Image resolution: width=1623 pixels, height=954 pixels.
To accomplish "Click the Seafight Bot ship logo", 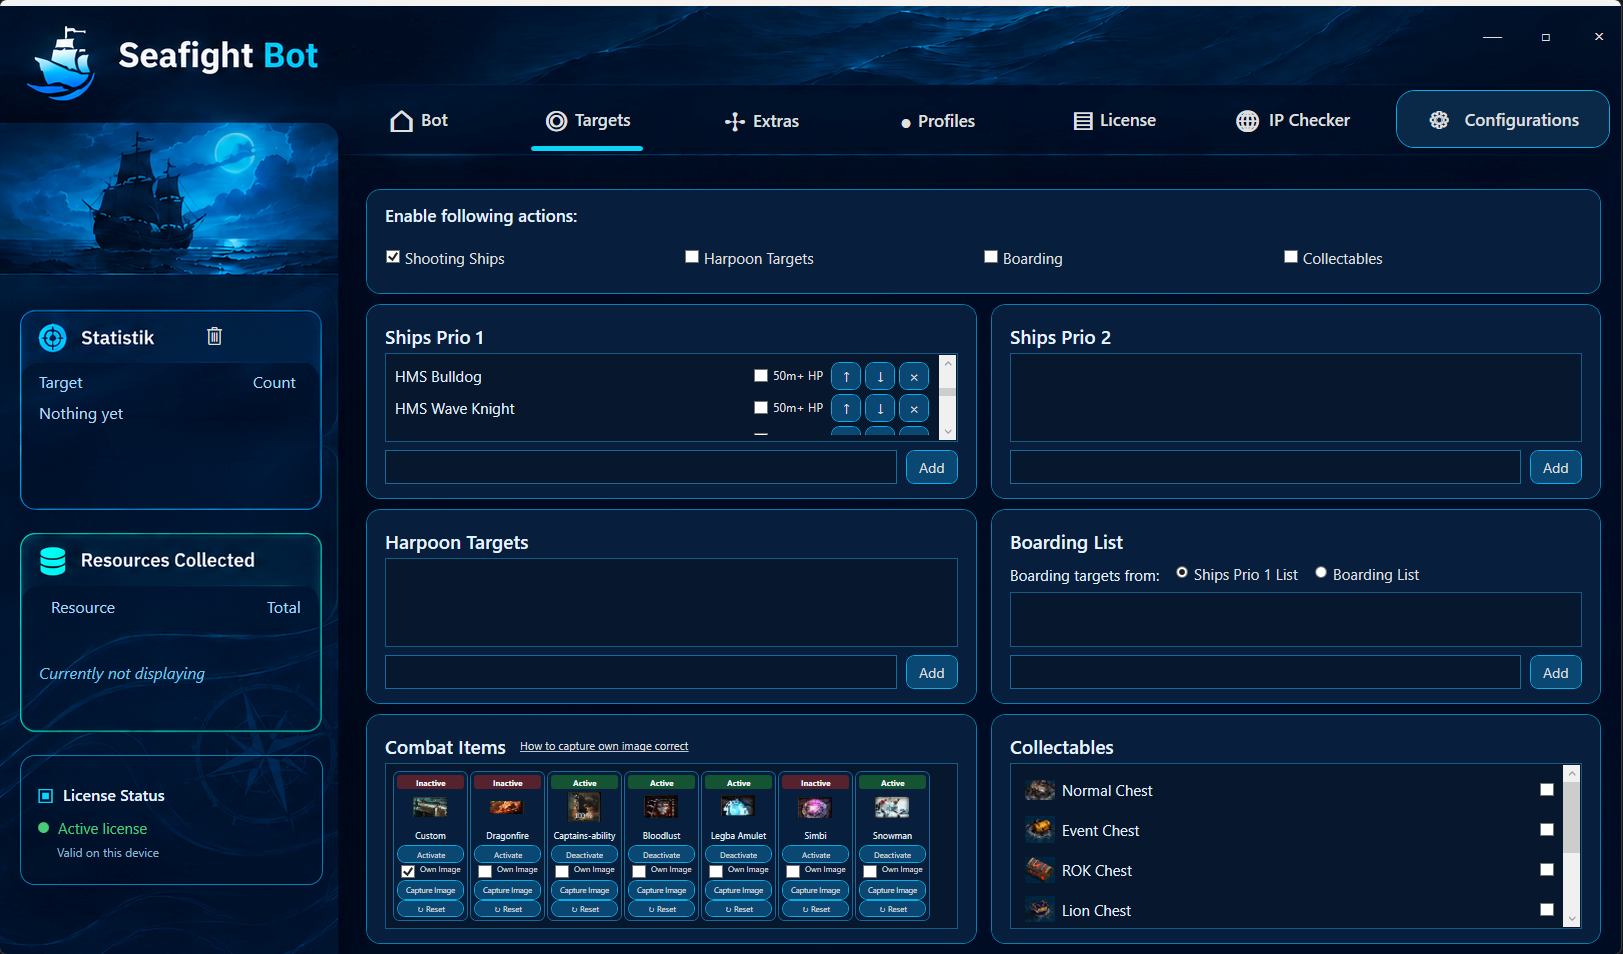I will (x=63, y=63).
